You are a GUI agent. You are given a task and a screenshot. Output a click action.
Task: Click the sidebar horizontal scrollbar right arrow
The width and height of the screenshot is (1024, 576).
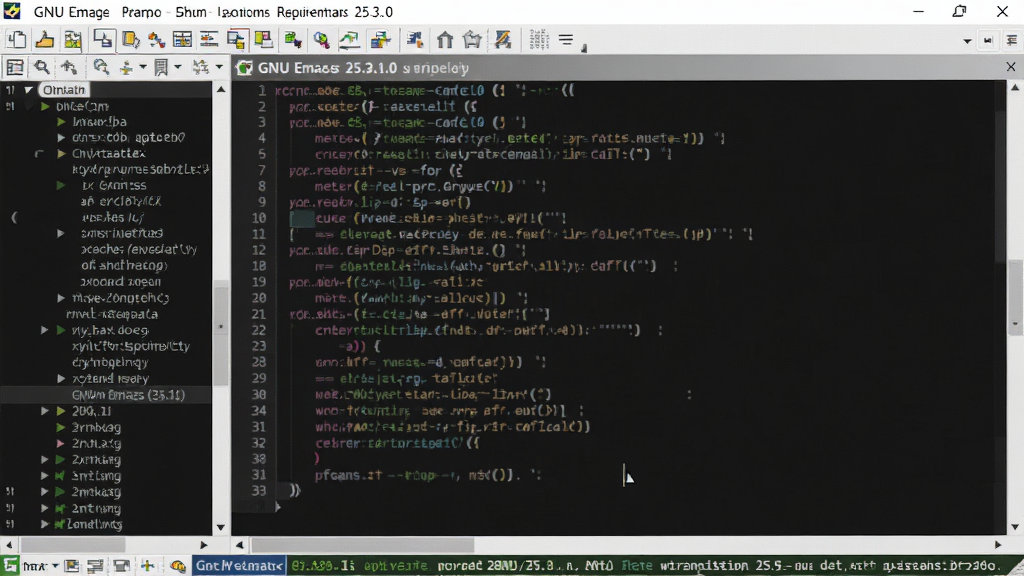204,545
